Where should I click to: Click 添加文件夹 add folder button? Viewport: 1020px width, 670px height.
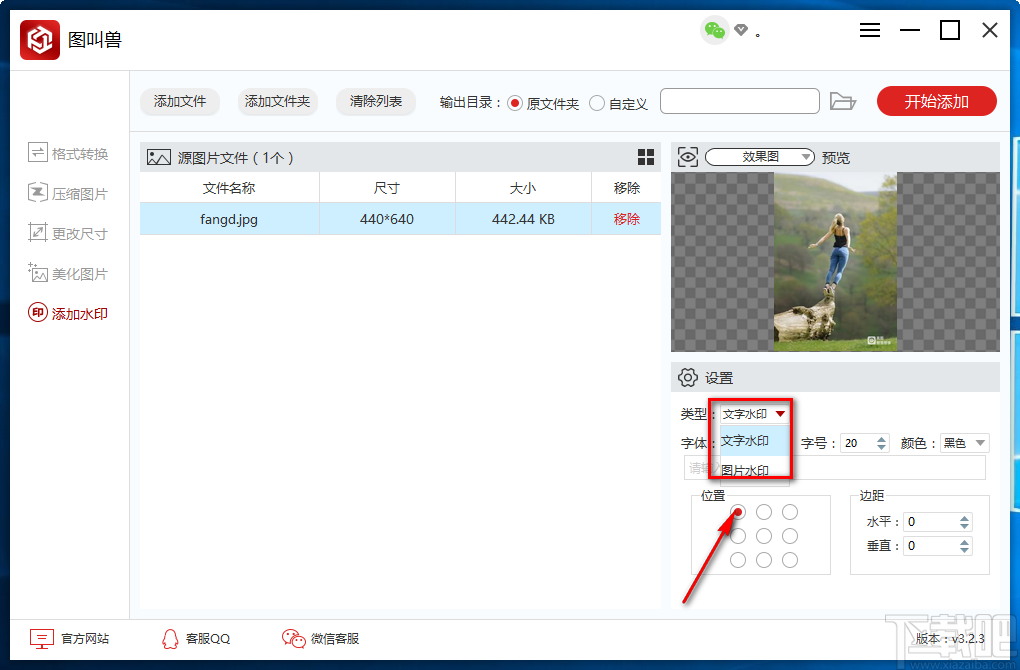278,101
